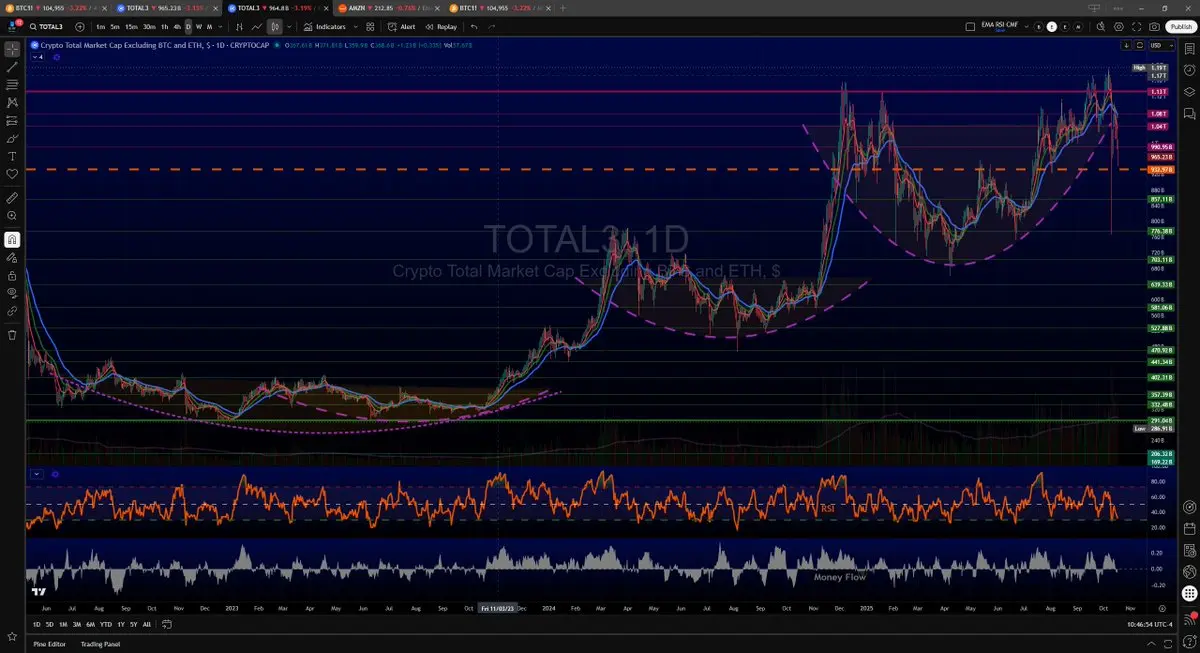Screen dimensions: 1200x653
Task: Open the bar chart style icon
Action: 240,27
